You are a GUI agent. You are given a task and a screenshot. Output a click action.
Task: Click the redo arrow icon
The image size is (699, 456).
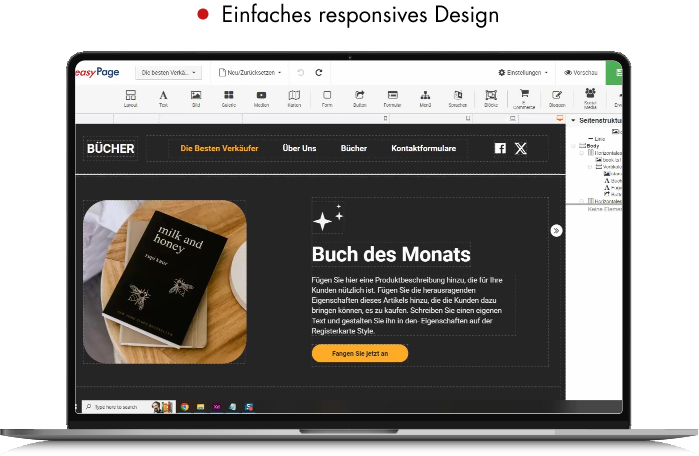click(x=319, y=72)
